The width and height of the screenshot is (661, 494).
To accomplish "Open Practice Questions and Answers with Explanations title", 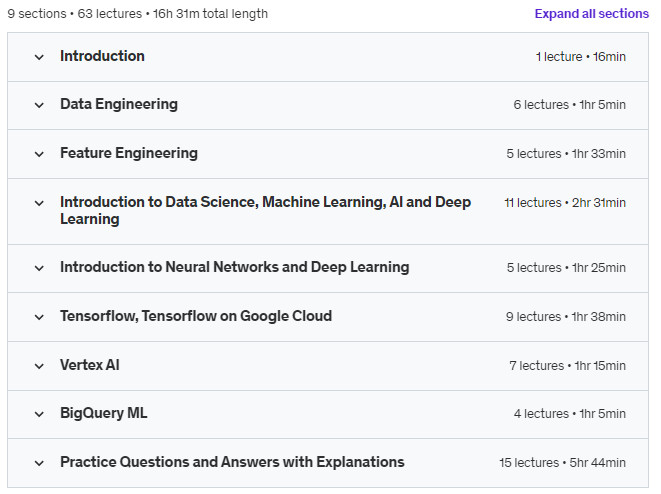I will click(x=232, y=462).
